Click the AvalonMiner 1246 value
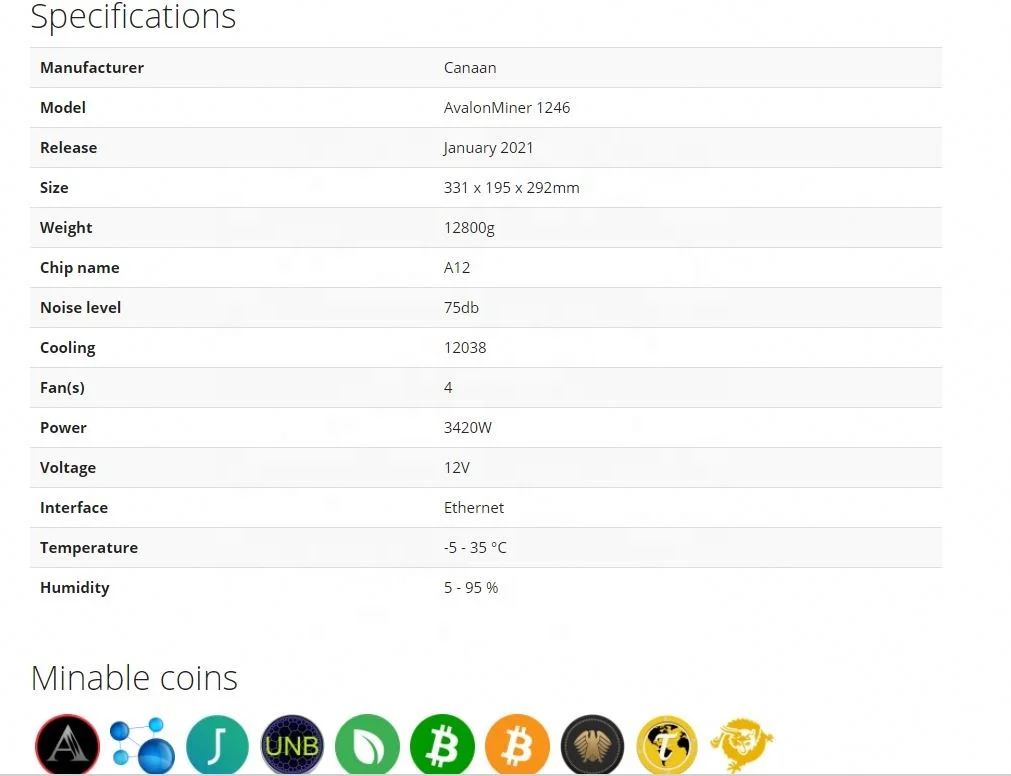Viewport: 1011px width, 776px height. pos(507,108)
